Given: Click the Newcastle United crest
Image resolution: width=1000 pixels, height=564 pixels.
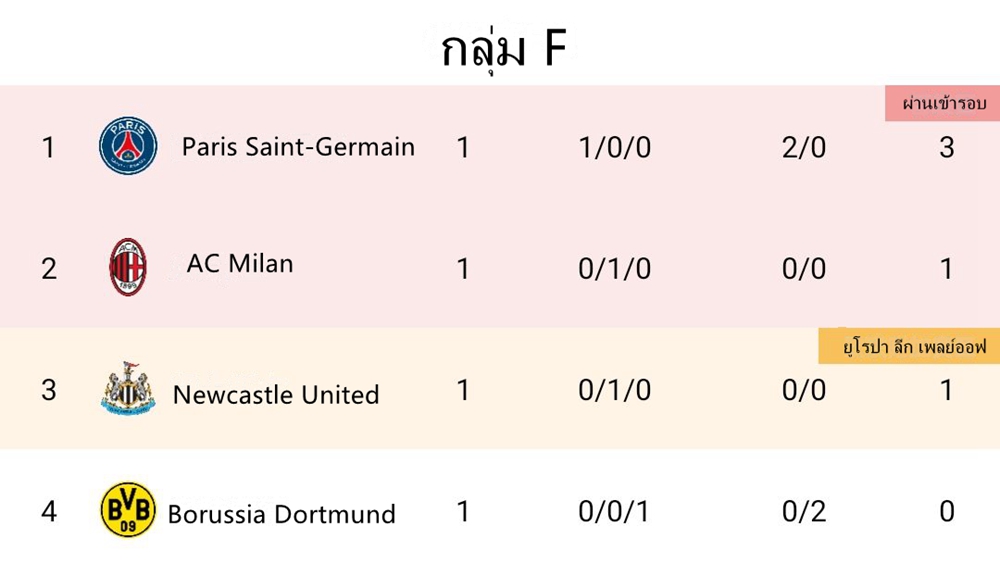Looking at the screenshot, I should pos(128,389).
